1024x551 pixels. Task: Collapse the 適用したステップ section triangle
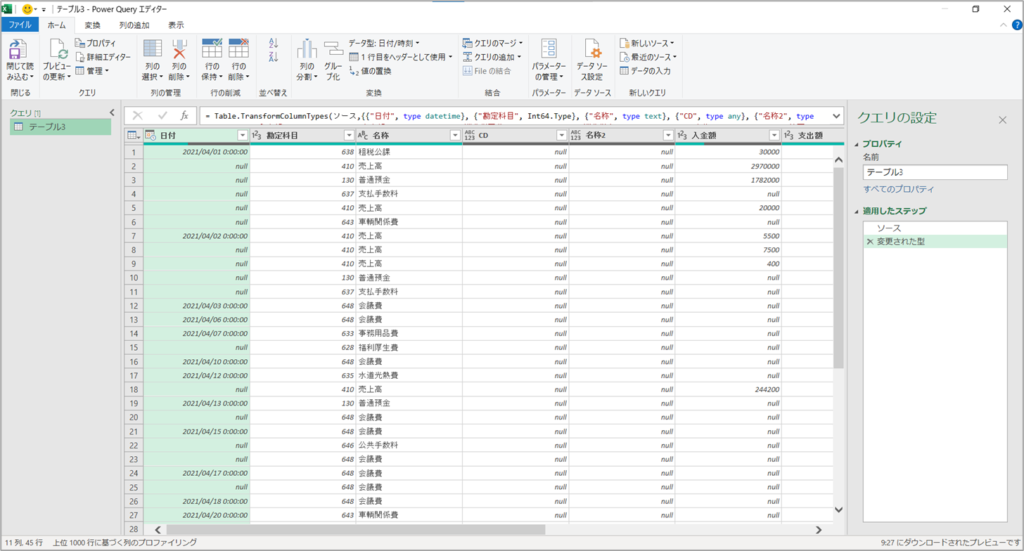pyautogui.click(x=857, y=212)
